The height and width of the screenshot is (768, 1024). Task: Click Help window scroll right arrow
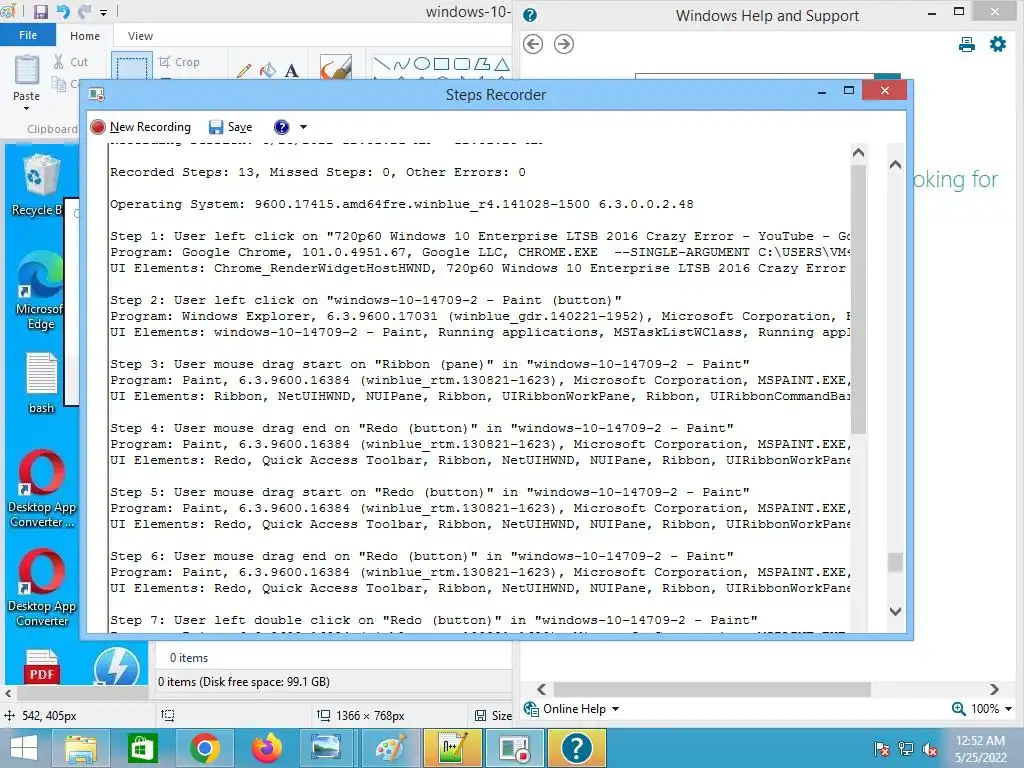(x=994, y=689)
